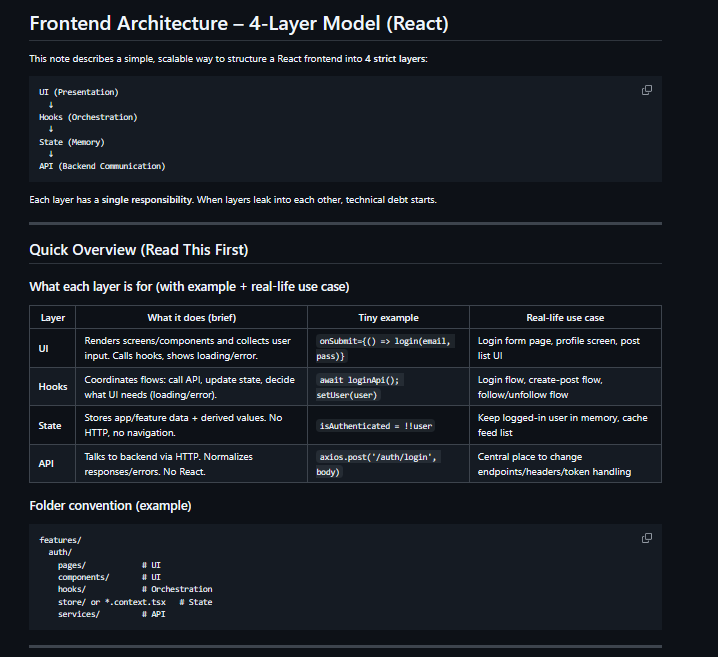Screen dimensions: 718x657
Task: Click the 'hooks/ # Orchestration' folder line
Action: (x=135, y=589)
